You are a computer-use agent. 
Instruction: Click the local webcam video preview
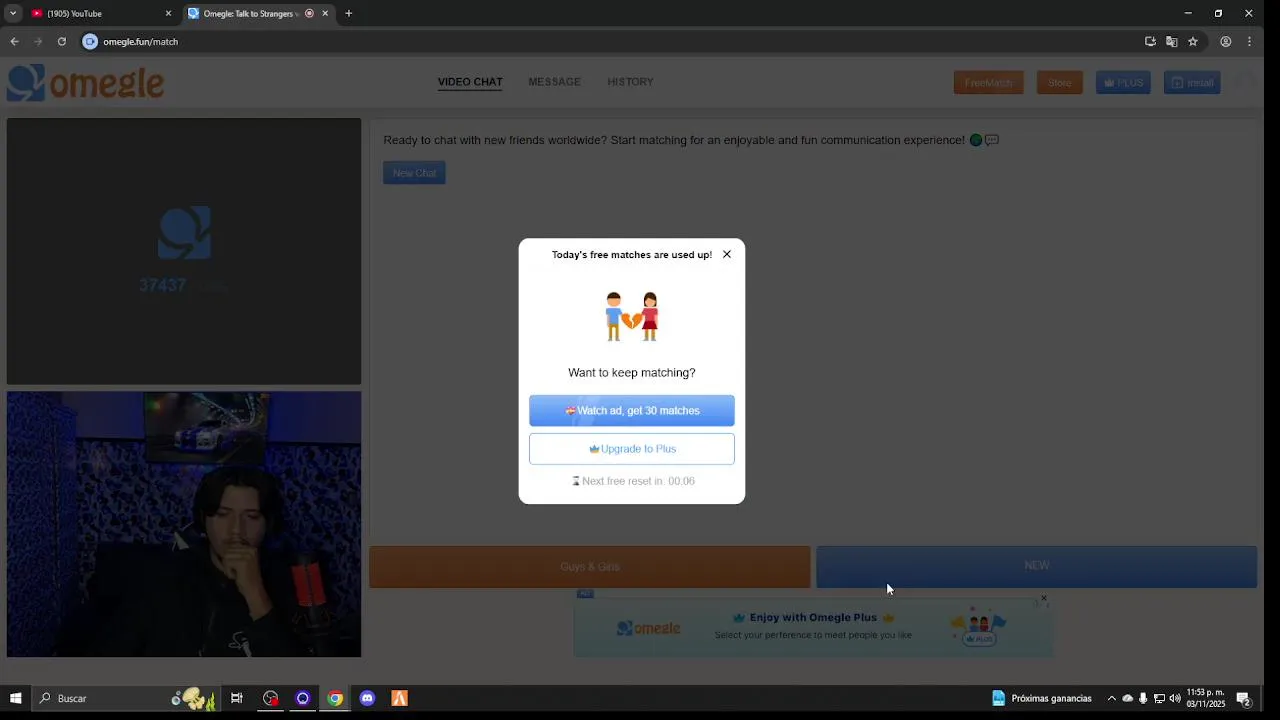click(x=184, y=524)
